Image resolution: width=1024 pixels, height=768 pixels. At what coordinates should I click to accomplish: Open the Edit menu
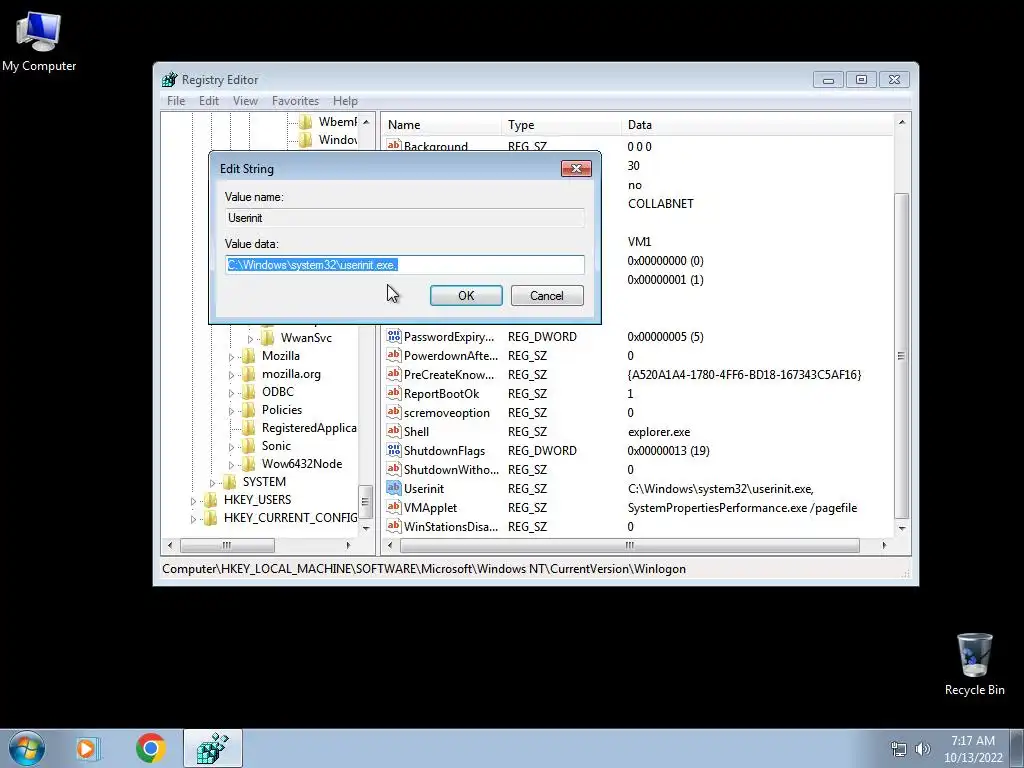pos(208,101)
